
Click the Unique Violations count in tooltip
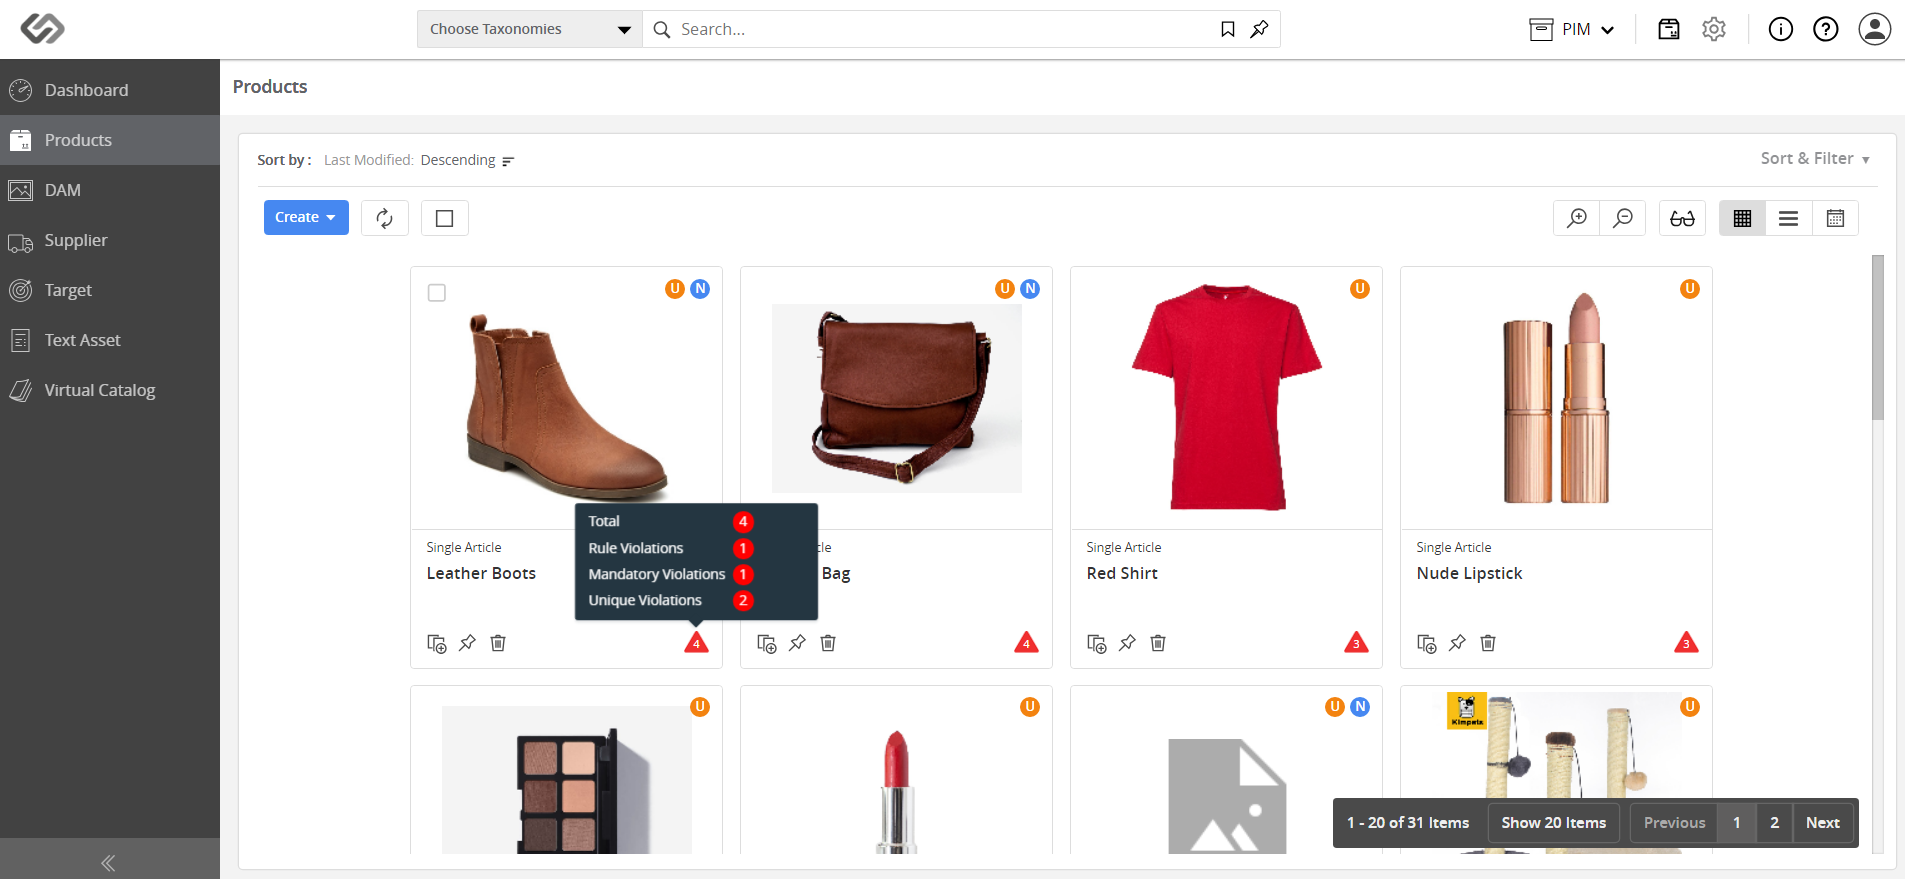click(743, 600)
